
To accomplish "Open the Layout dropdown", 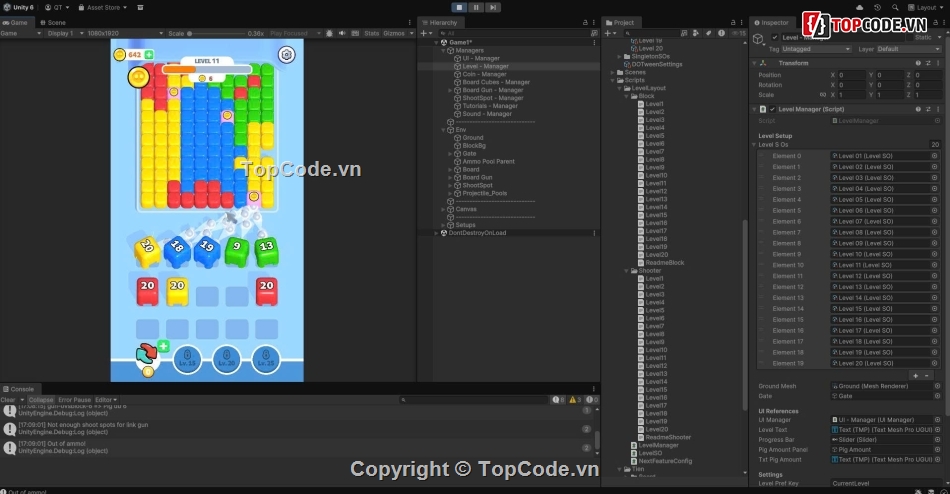I will click(926, 7).
